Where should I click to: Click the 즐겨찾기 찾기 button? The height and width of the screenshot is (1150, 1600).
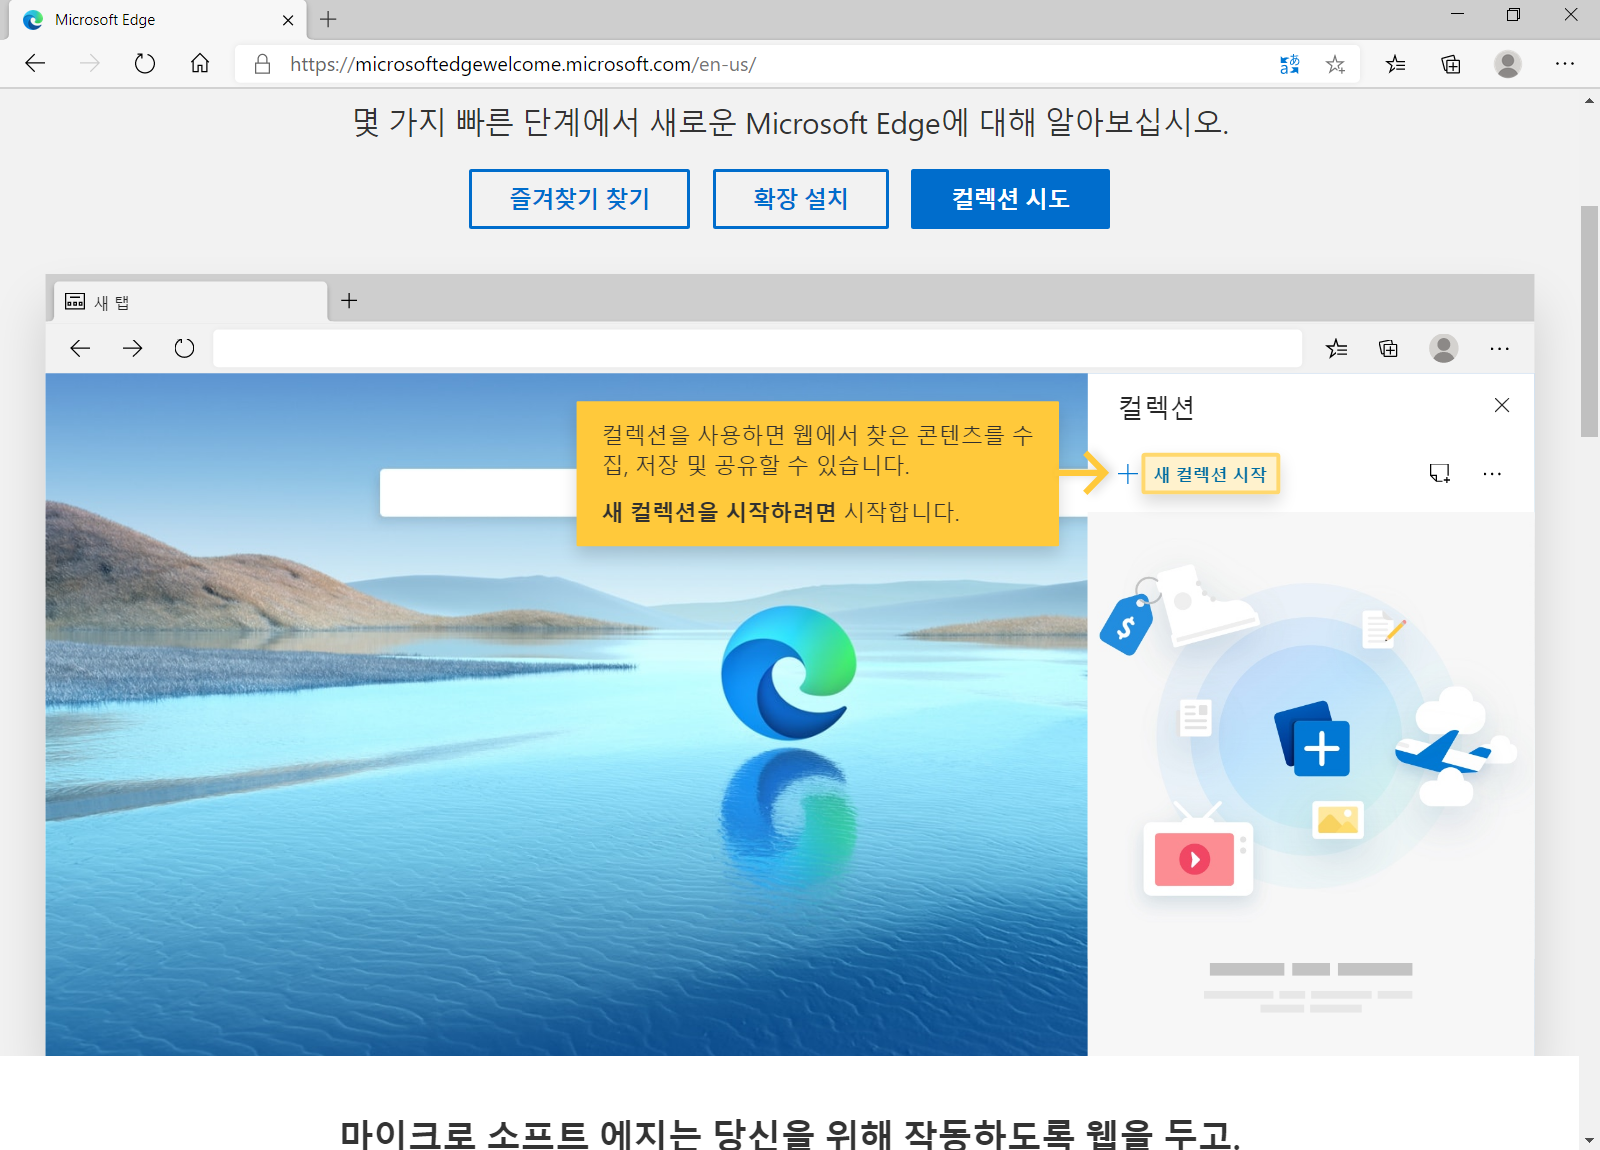579,199
